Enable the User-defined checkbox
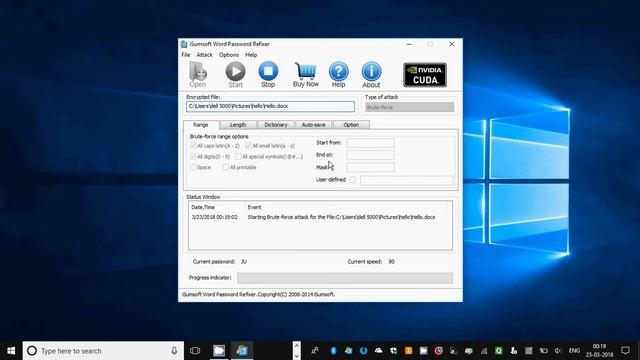The image size is (640, 360). (352, 180)
